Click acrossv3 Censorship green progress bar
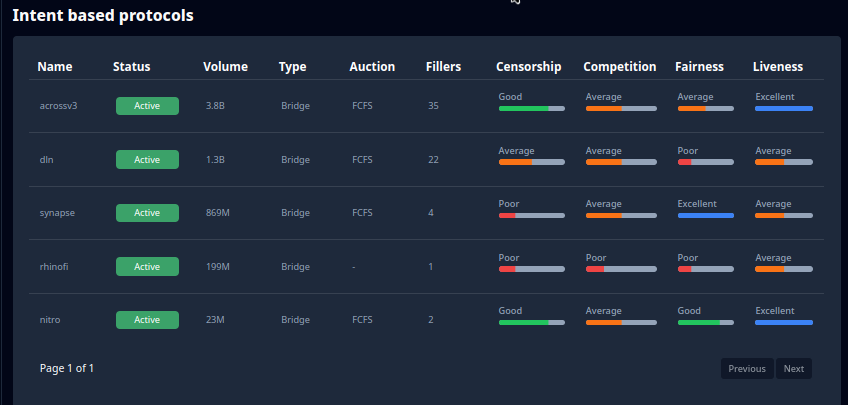 pyautogui.click(x=532, y=109)
